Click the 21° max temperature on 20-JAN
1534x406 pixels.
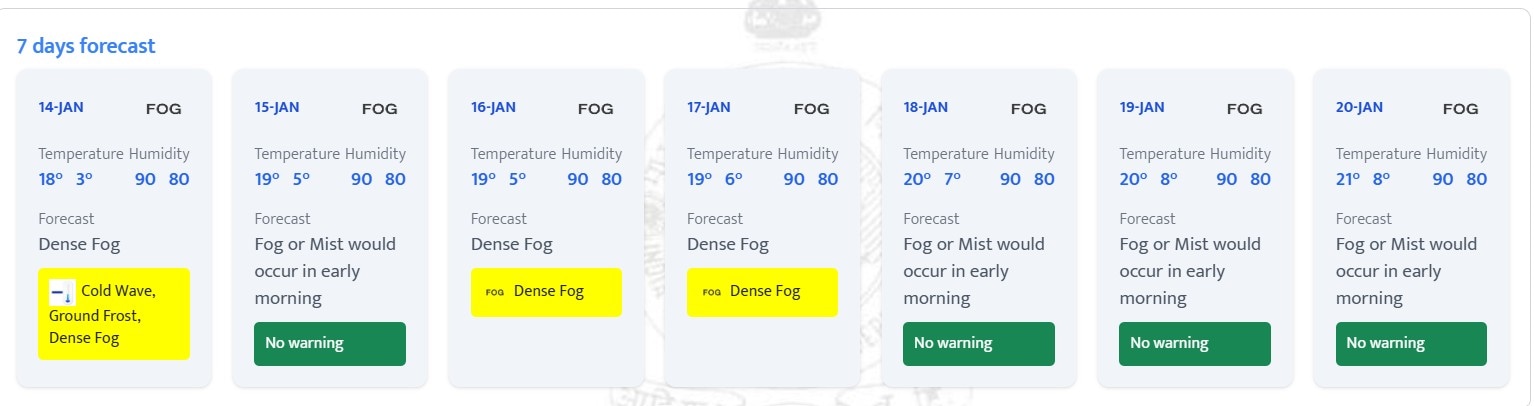[x=1349, y=179]
